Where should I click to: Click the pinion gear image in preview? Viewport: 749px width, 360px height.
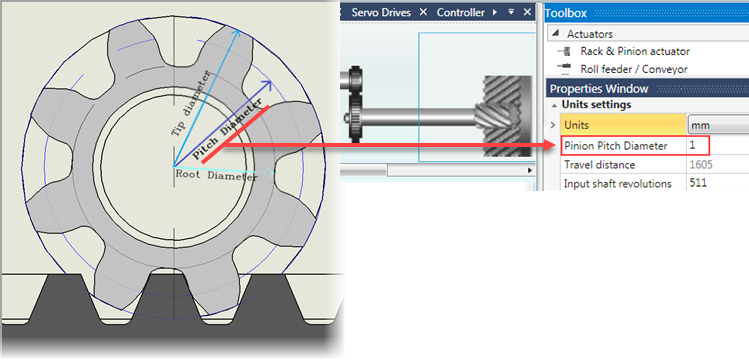(502, 116)
